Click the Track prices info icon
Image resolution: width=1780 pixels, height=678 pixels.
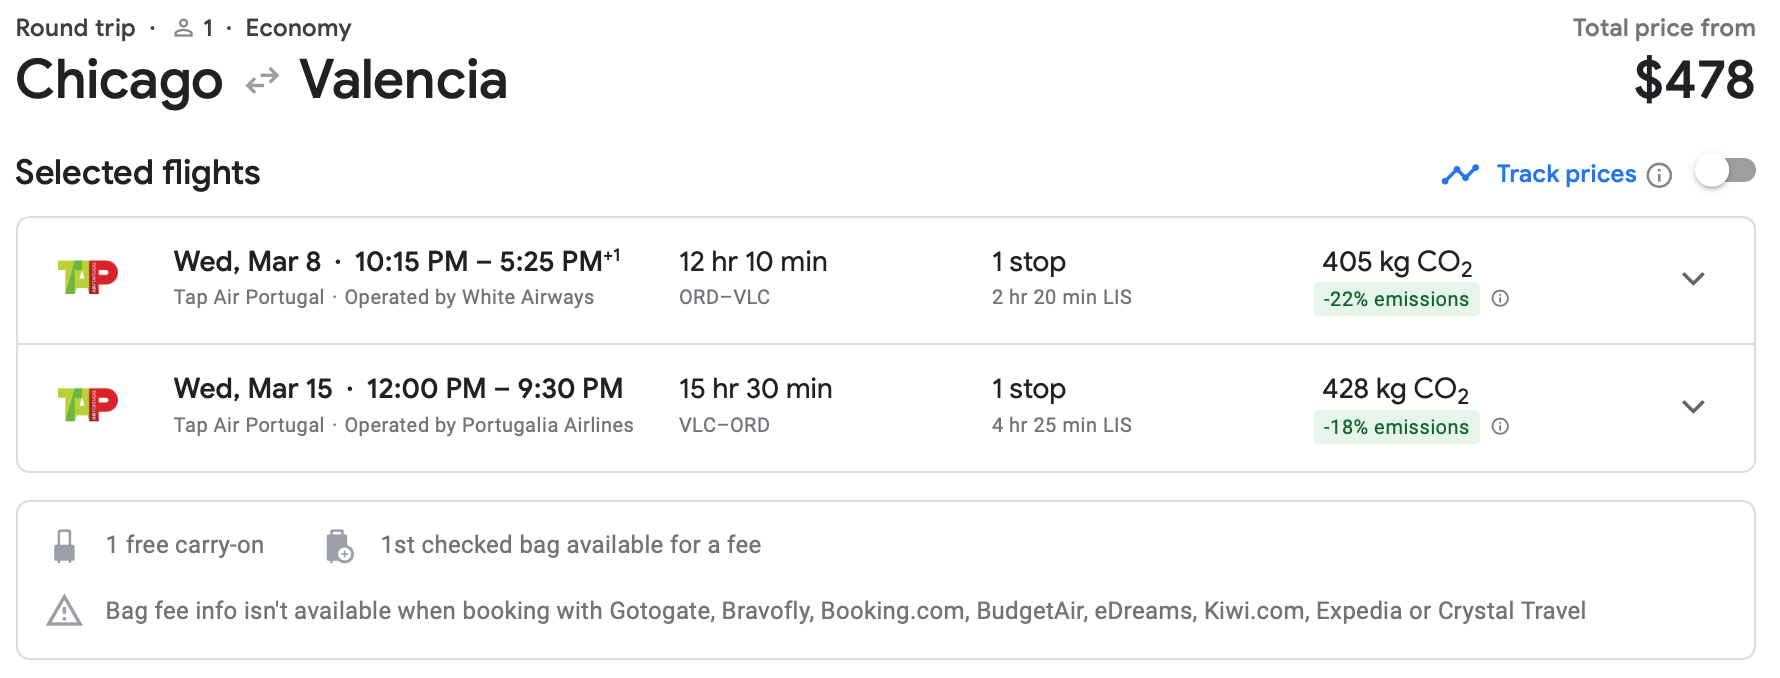click(1659, 175)
